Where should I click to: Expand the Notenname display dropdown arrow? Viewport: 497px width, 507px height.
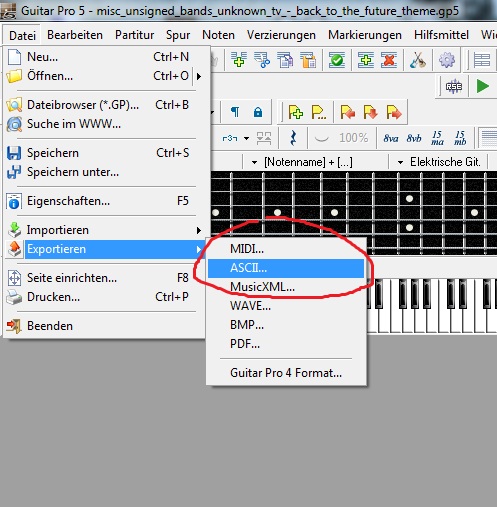[254, 163]
